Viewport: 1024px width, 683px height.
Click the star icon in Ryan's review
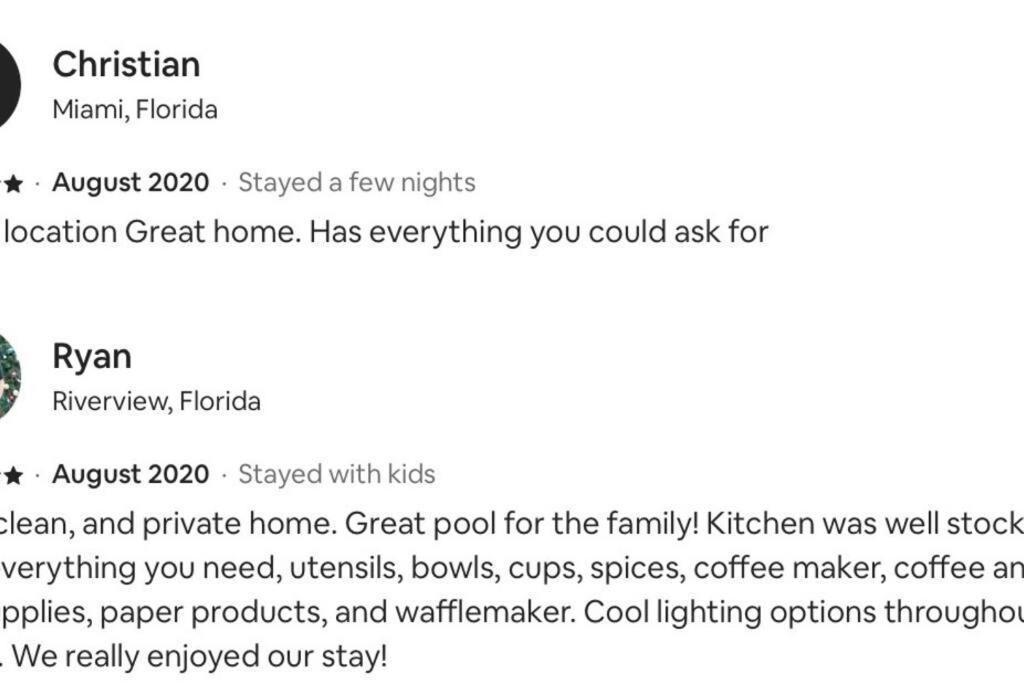point(13,476)
